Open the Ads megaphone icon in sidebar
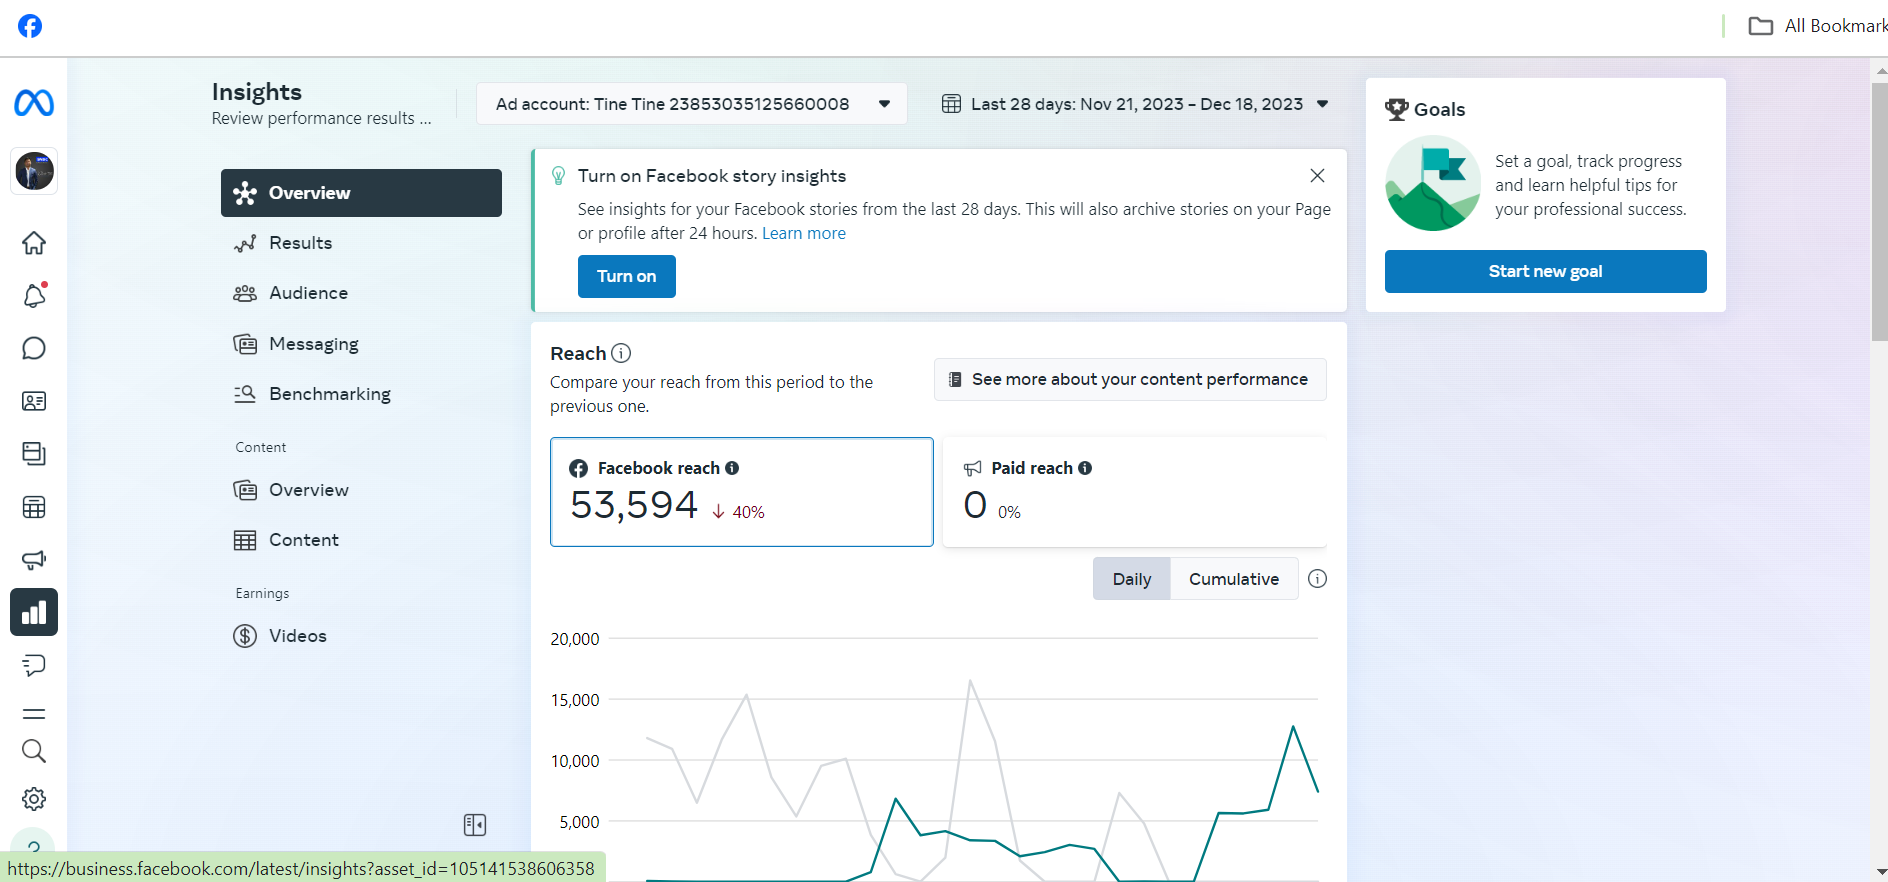The image size is (1888, 882). pyautogui.click(x=34, y=560)
